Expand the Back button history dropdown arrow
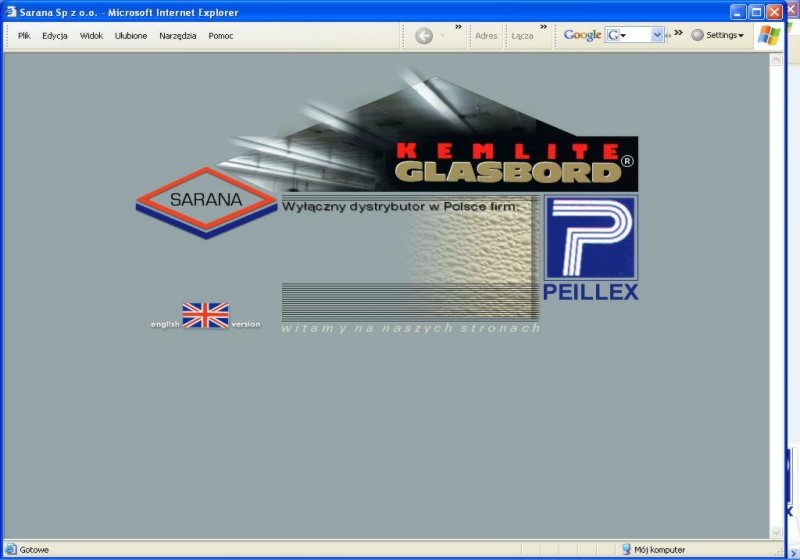Image resolution: width=800 pixels, height=560 pixels. point(442,36)
